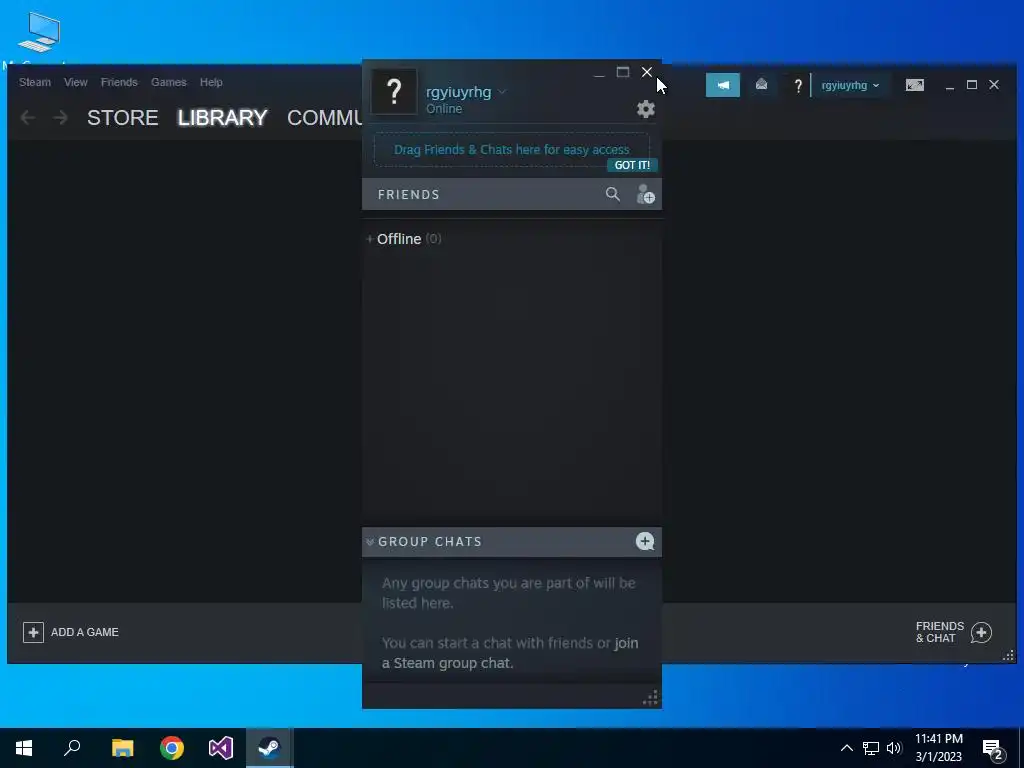Screen dimensions: 1024x768
Task: Click the main Steam window resize grip
Action: (x=1008, y=656)
